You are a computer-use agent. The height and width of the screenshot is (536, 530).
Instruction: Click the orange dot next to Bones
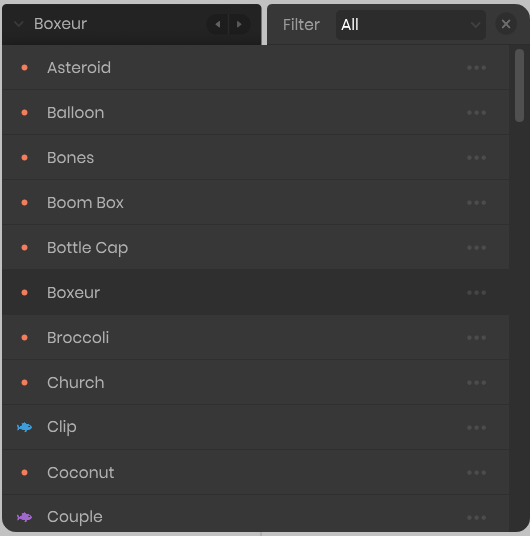click(x=24, y=158)
